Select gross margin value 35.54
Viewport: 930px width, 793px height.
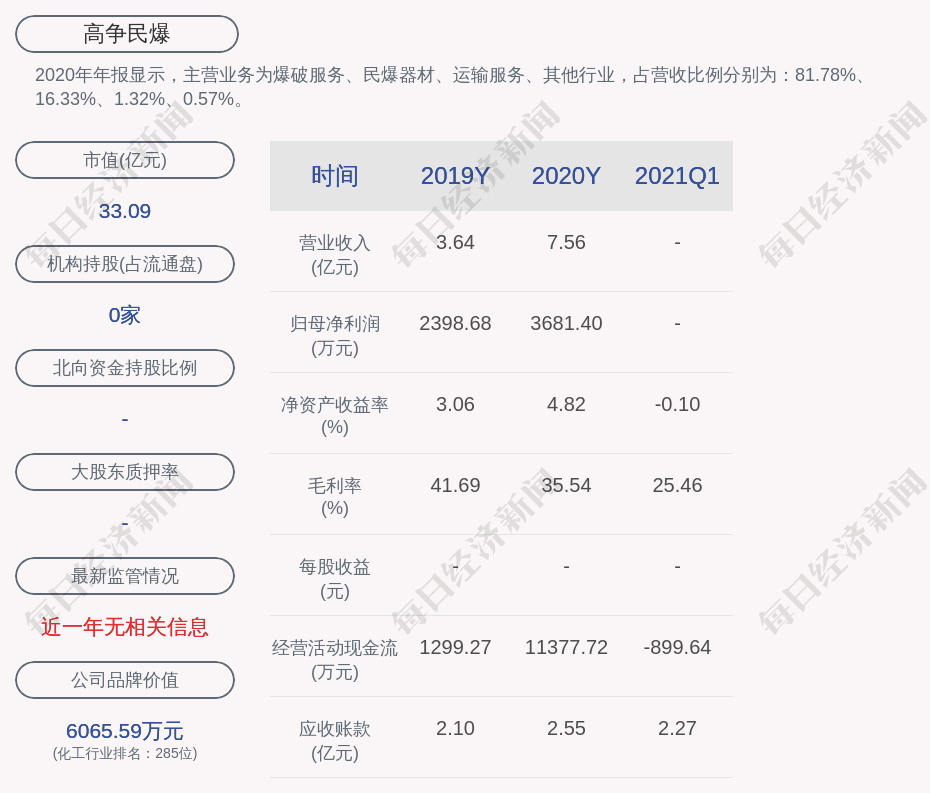[x=566, y=486]
